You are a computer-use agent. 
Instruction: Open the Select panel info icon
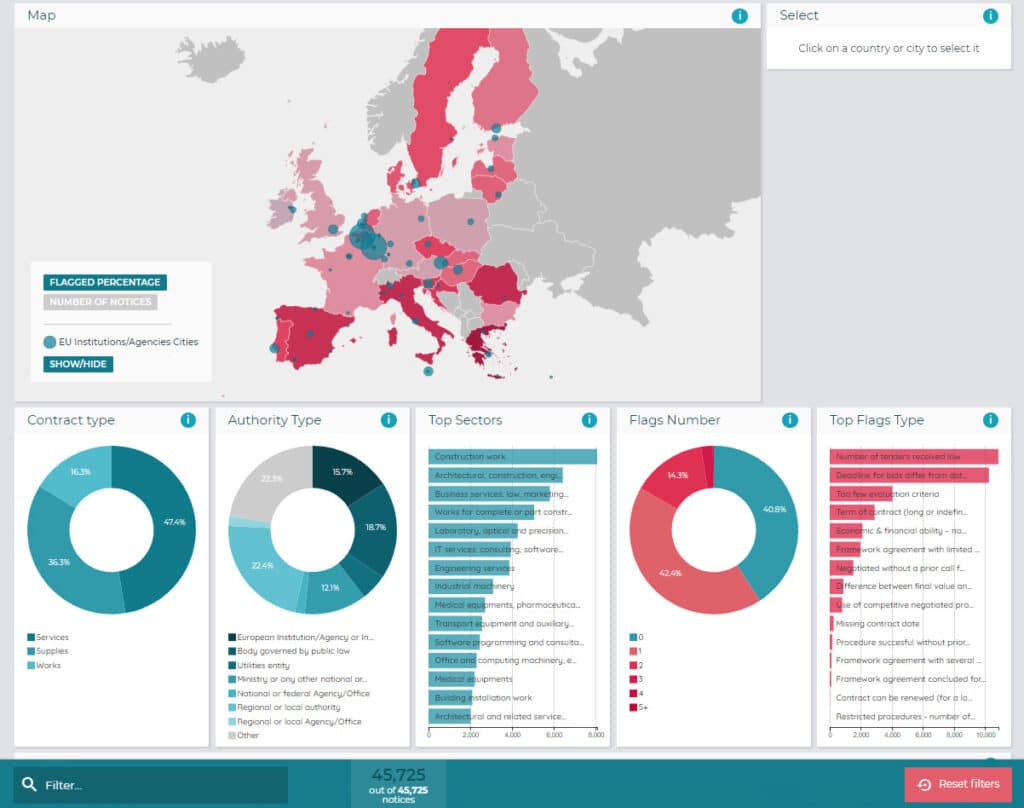click(990, 16)
